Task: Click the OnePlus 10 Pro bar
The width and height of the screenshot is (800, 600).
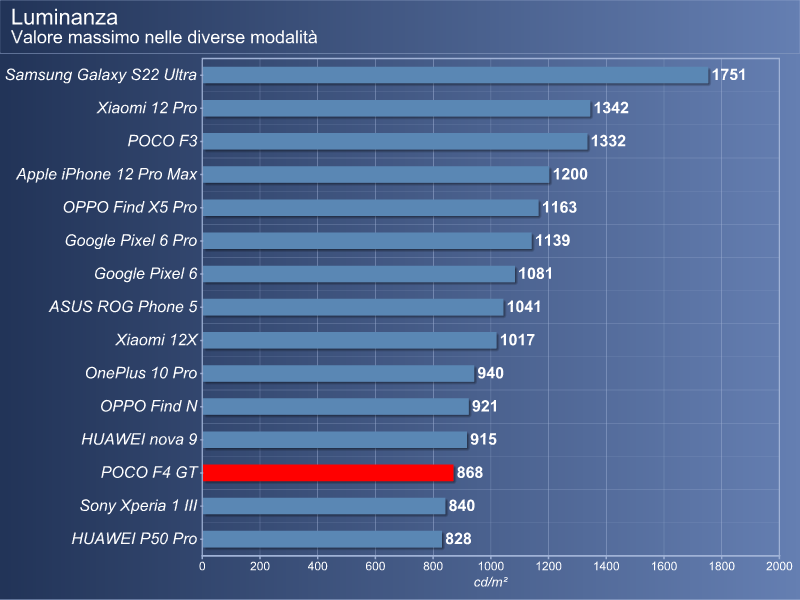Action: pyautogui.click(x=339, y=373)
